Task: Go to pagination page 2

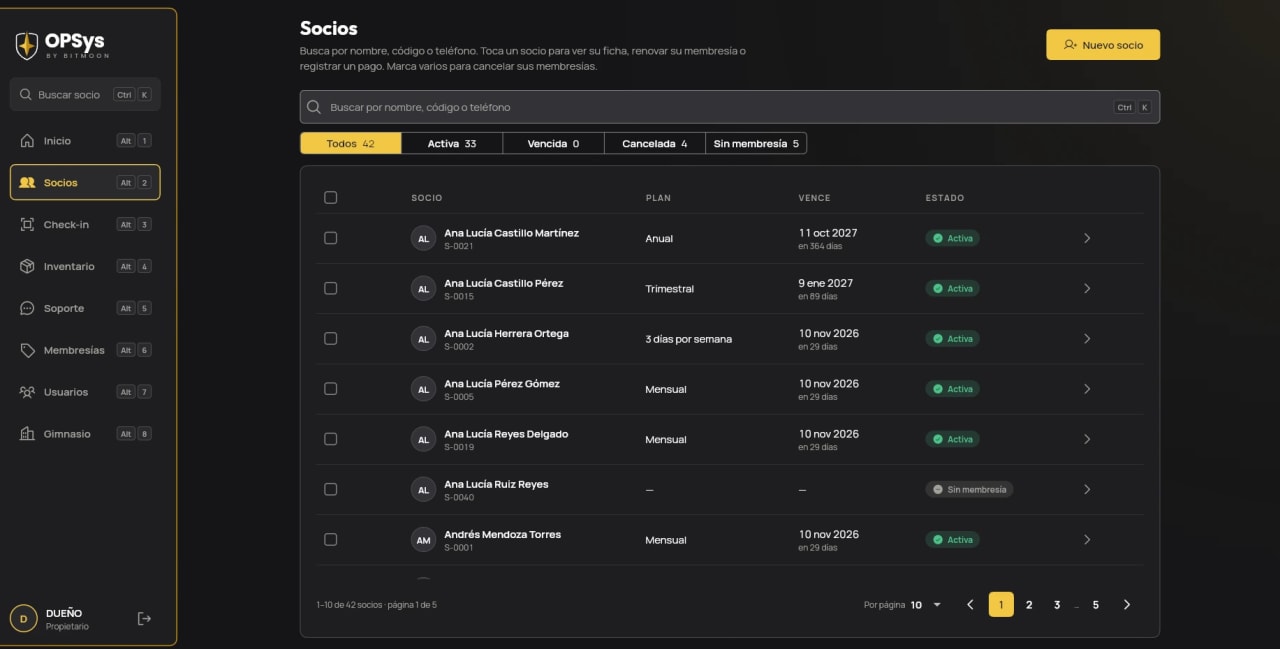Action: (x=1029, y=605)
